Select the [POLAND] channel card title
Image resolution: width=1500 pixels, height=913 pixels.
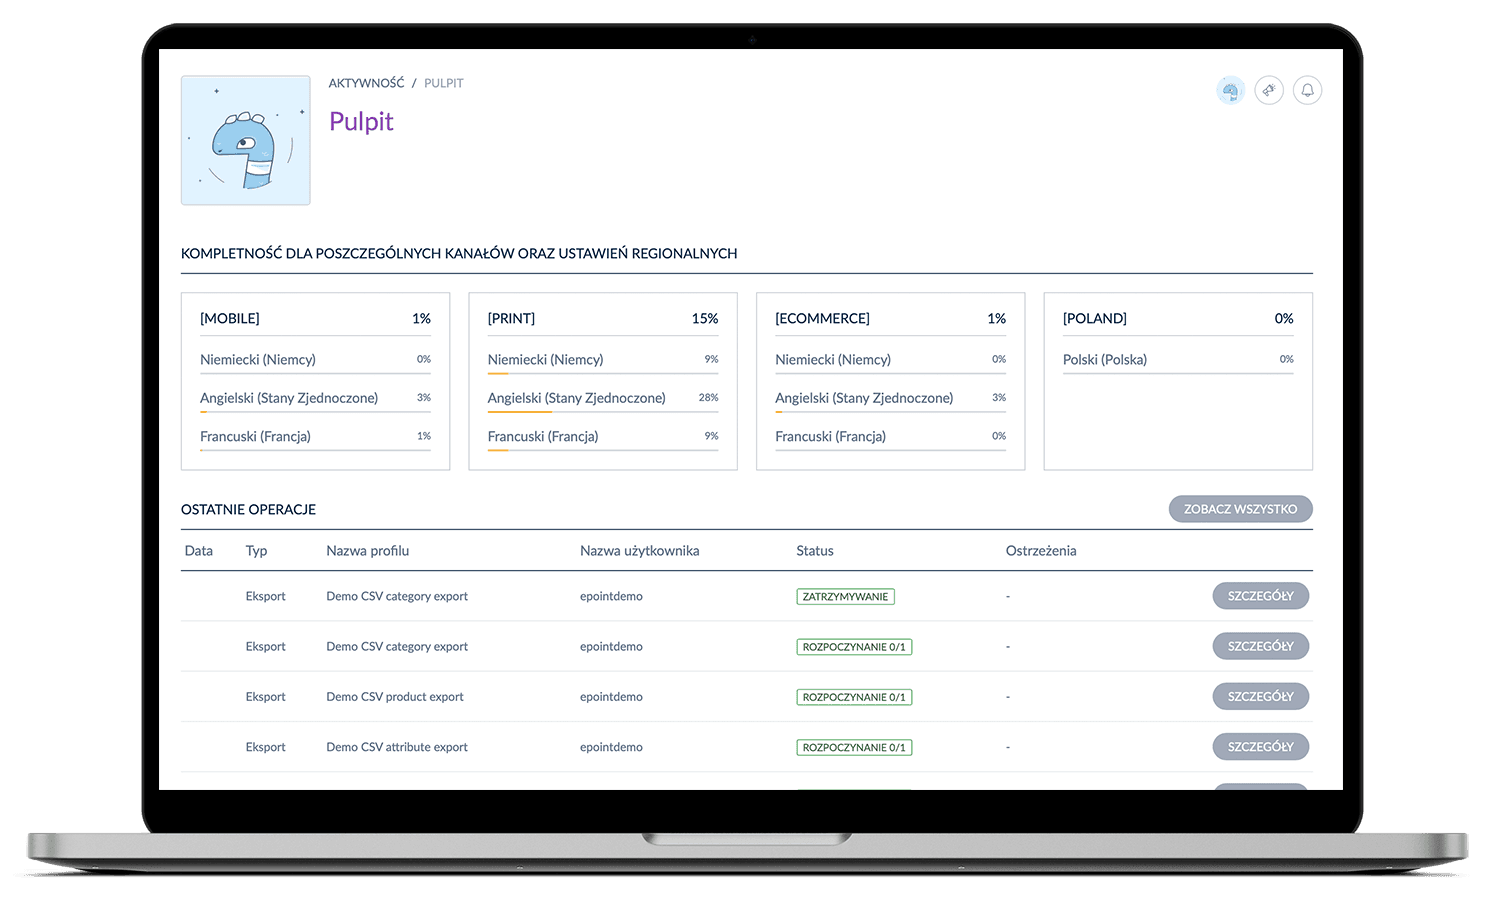(1094, 319)
